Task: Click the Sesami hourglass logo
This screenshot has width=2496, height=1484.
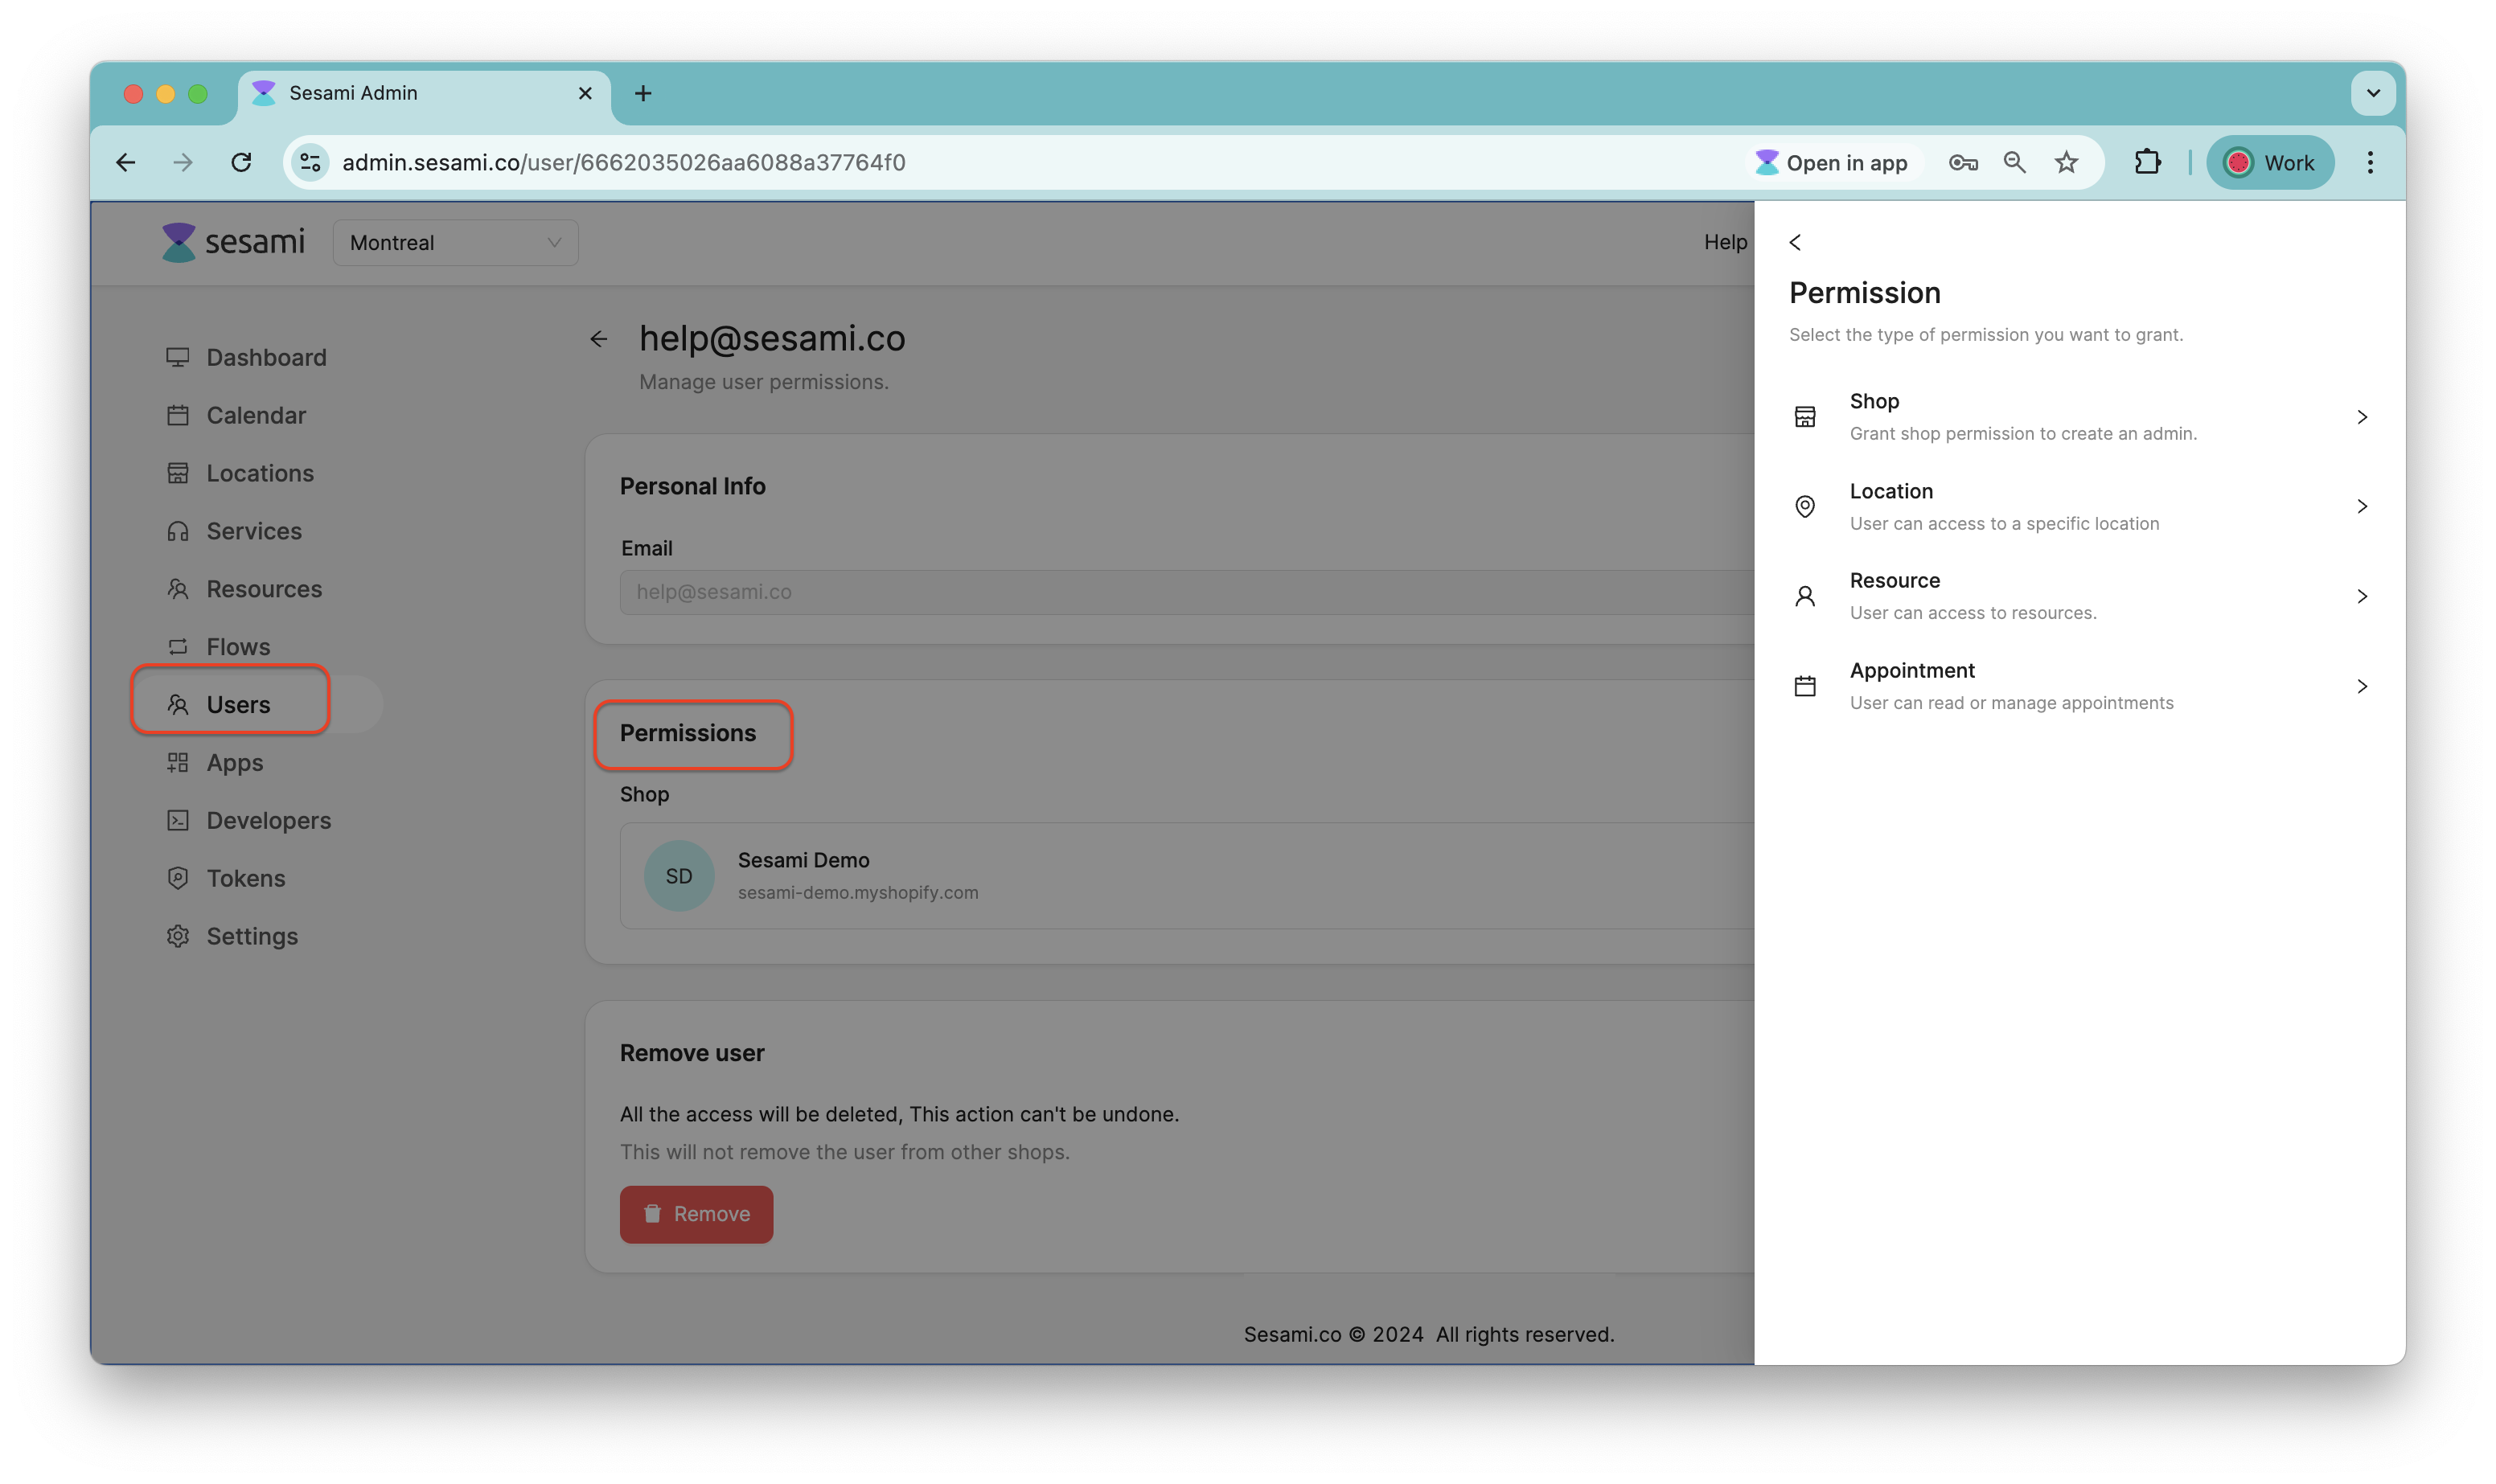Action: [178, 241]
